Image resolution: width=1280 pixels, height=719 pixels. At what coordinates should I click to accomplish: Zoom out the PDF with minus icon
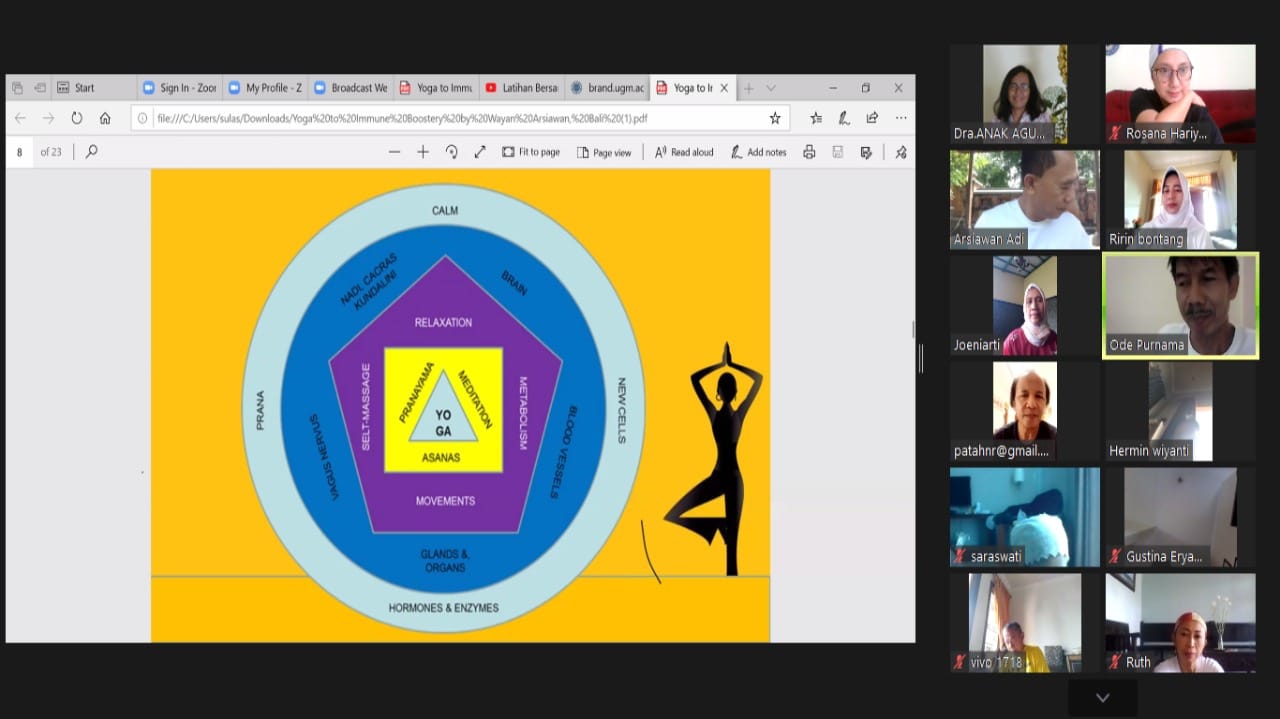click(x=394, y=152)
